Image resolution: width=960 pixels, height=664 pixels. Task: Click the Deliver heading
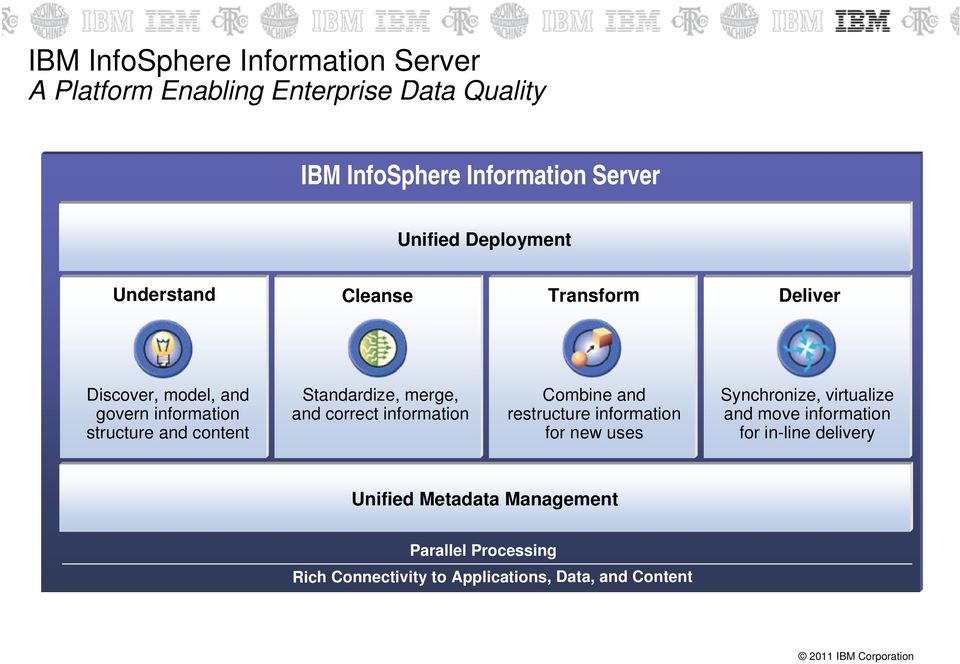click(x=809, y=295)
